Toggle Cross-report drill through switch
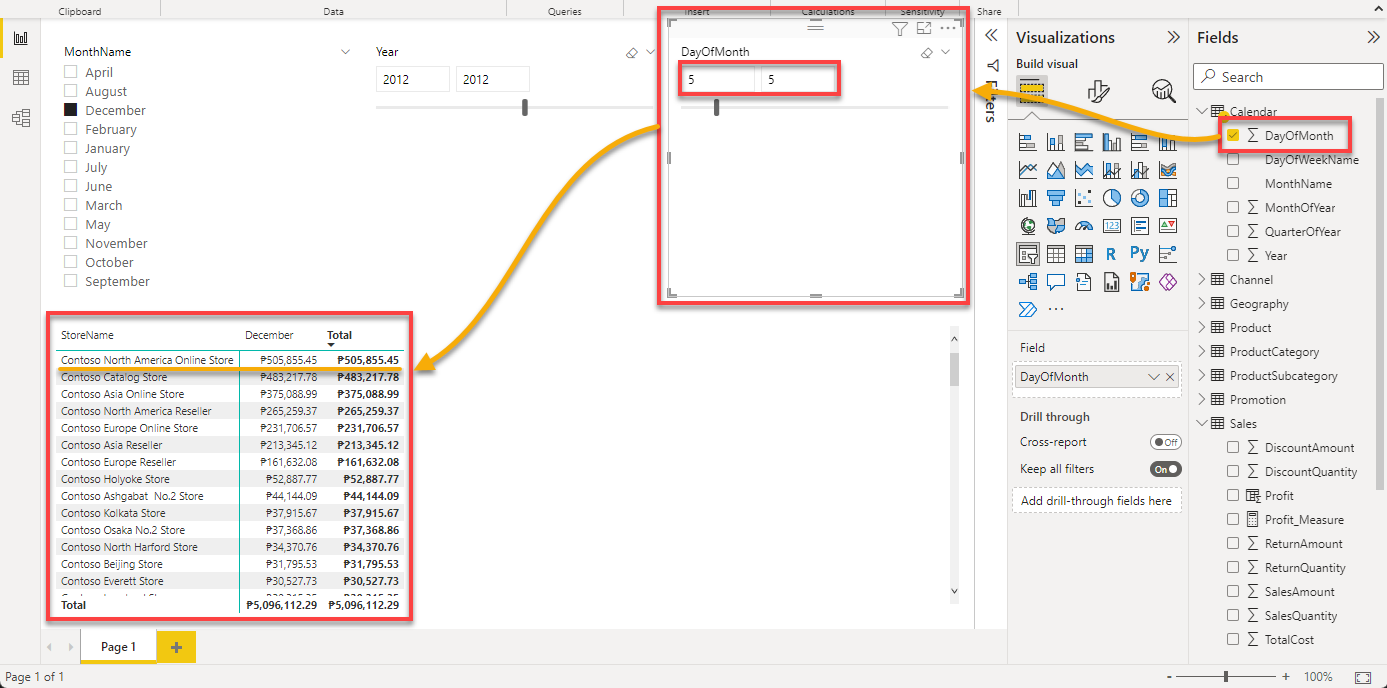 coord(1165,442)
